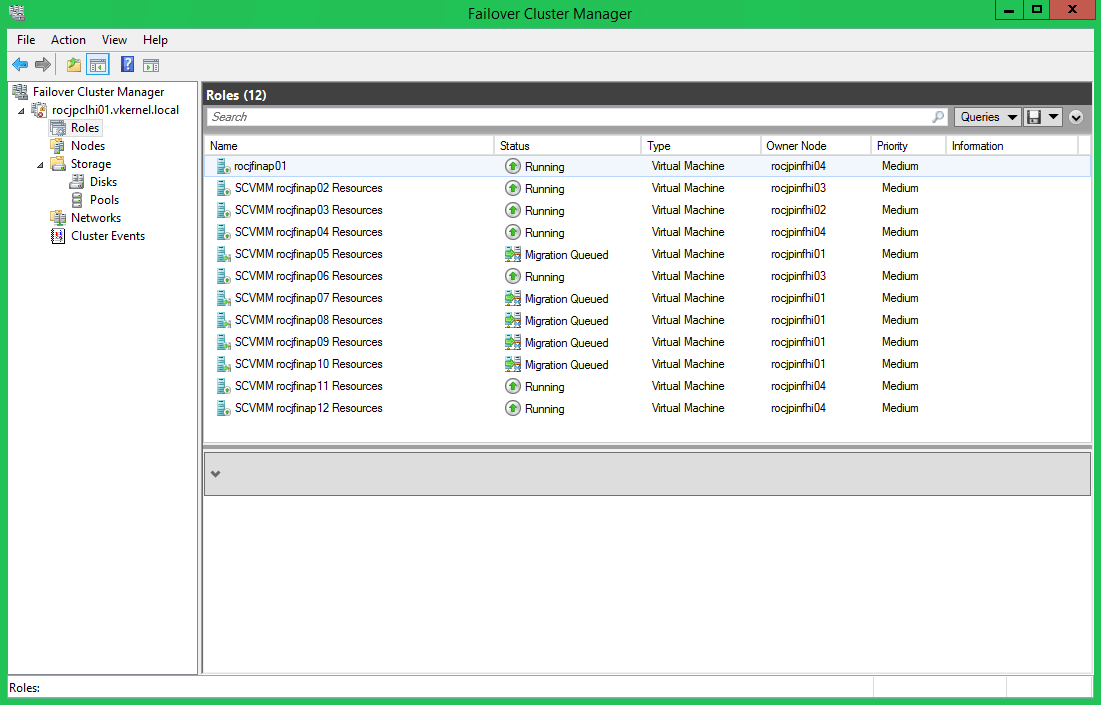Select Pools under Storage

click(x=105, y=199)
